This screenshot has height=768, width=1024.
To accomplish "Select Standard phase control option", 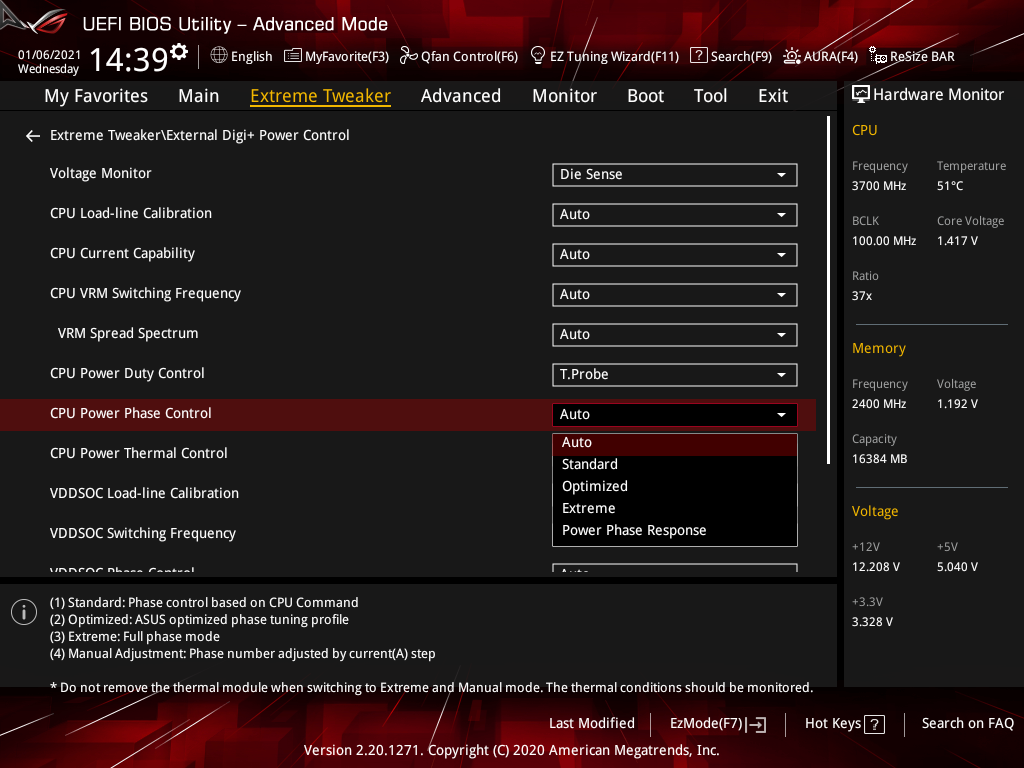I will 675,464.
